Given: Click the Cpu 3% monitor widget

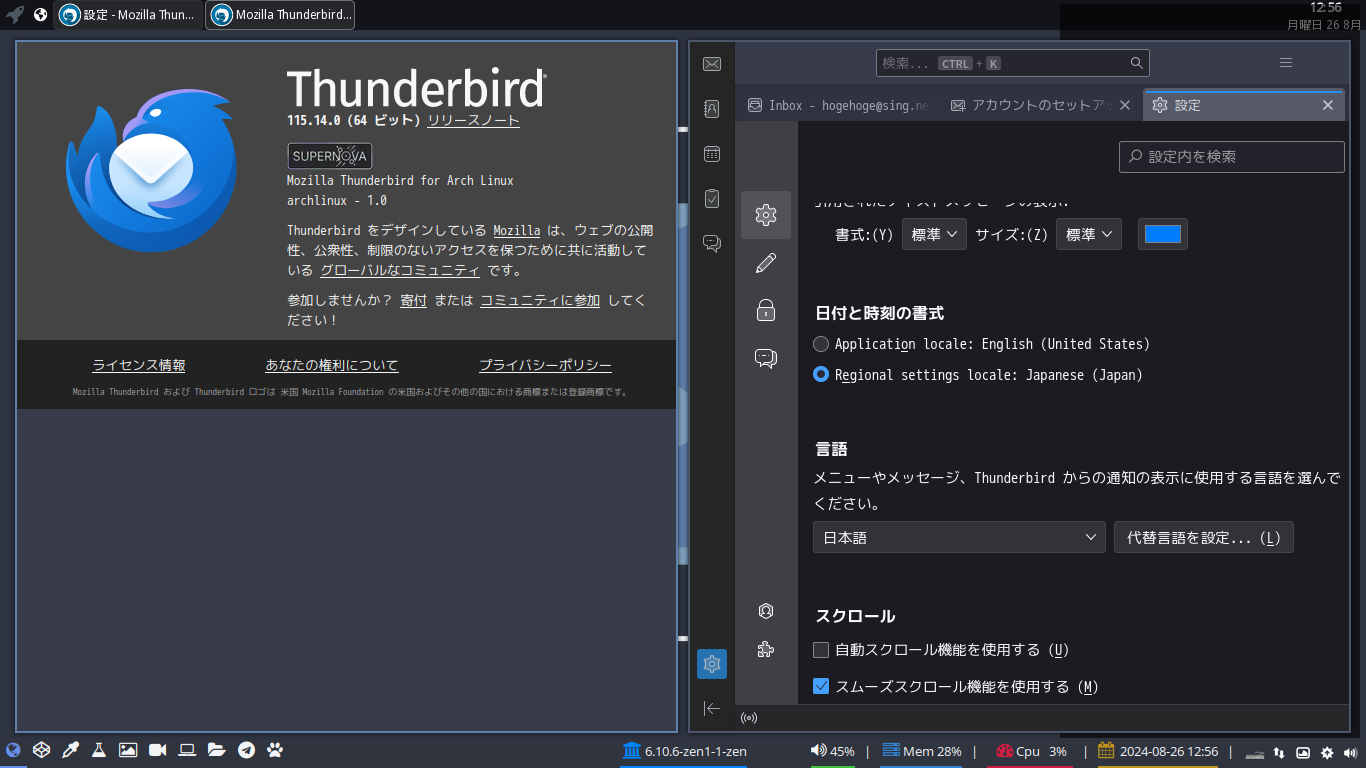Looking at the screenshot, I should (x=1032, y=752).
